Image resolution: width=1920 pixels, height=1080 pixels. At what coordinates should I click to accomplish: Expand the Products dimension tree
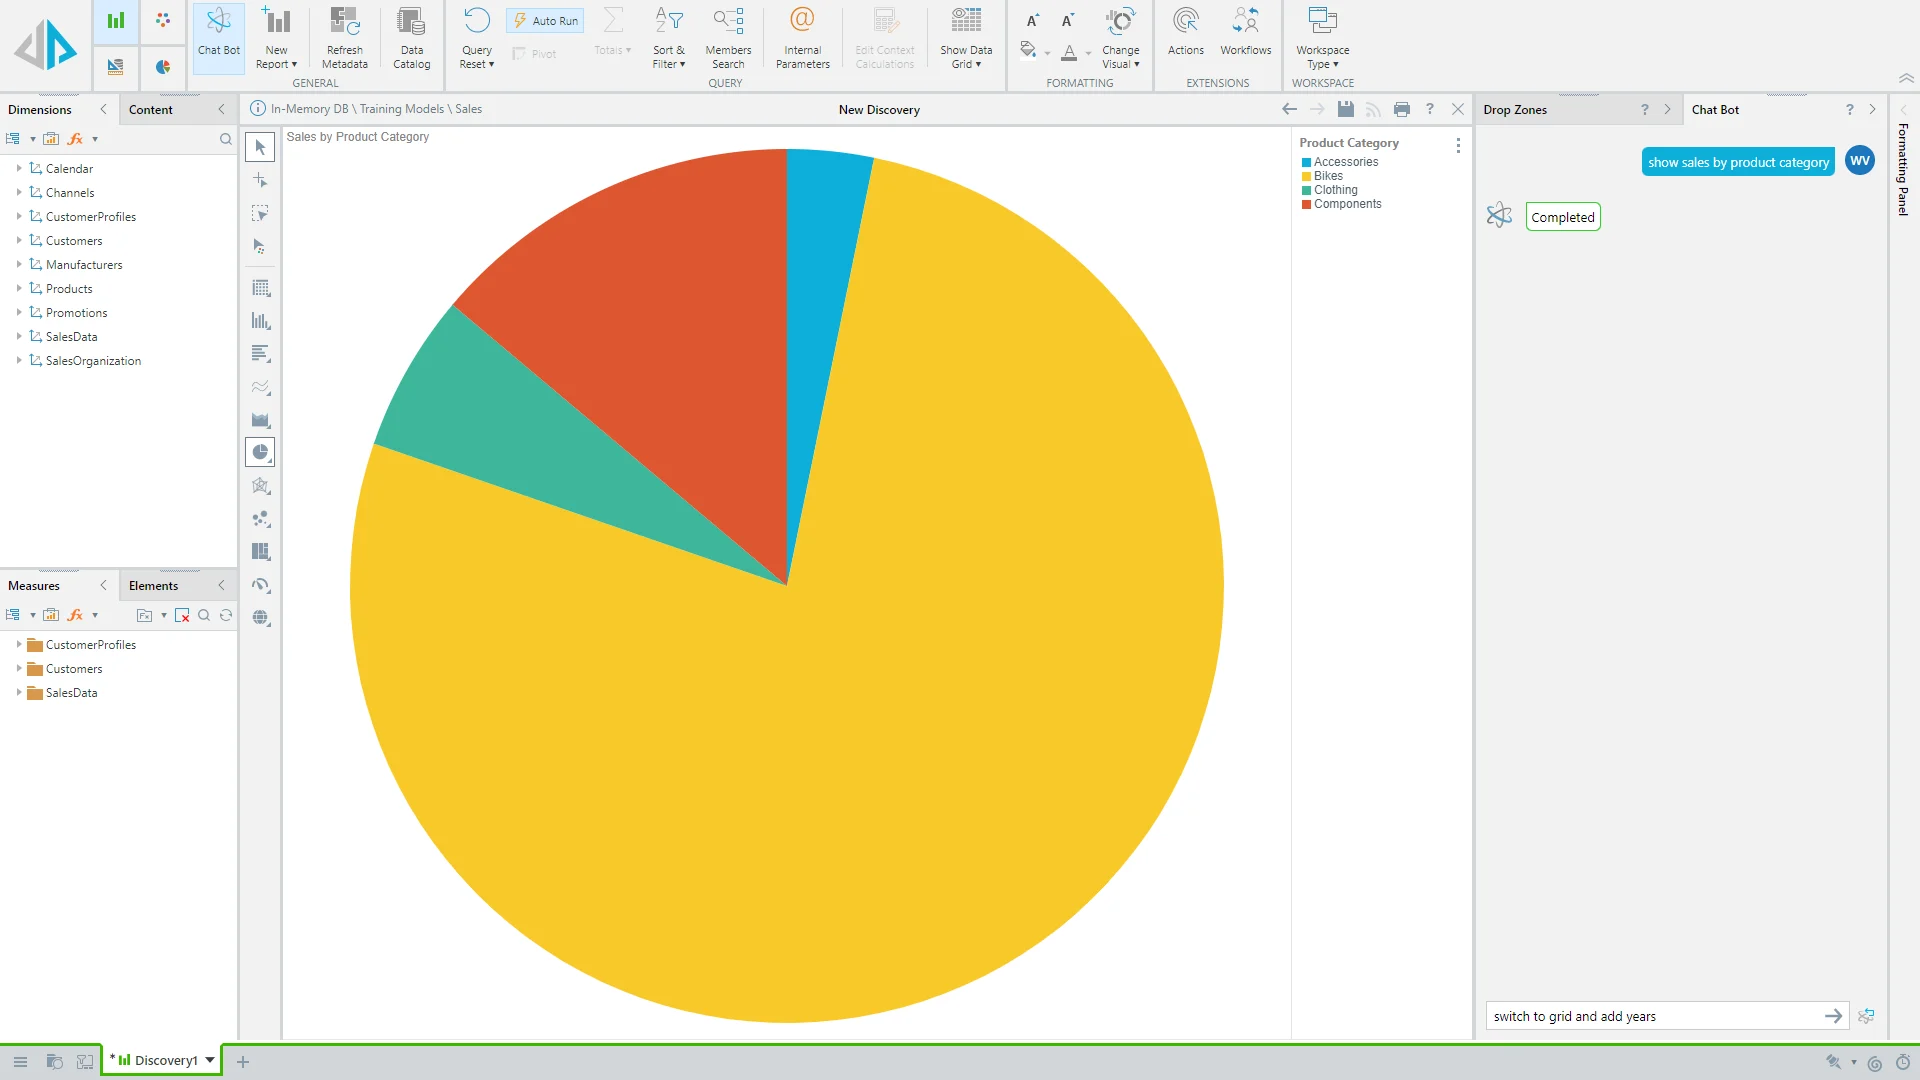pos(19,289)
